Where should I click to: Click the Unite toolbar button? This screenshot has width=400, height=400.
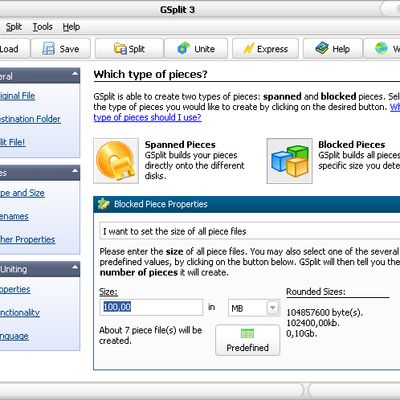point(196,49)
